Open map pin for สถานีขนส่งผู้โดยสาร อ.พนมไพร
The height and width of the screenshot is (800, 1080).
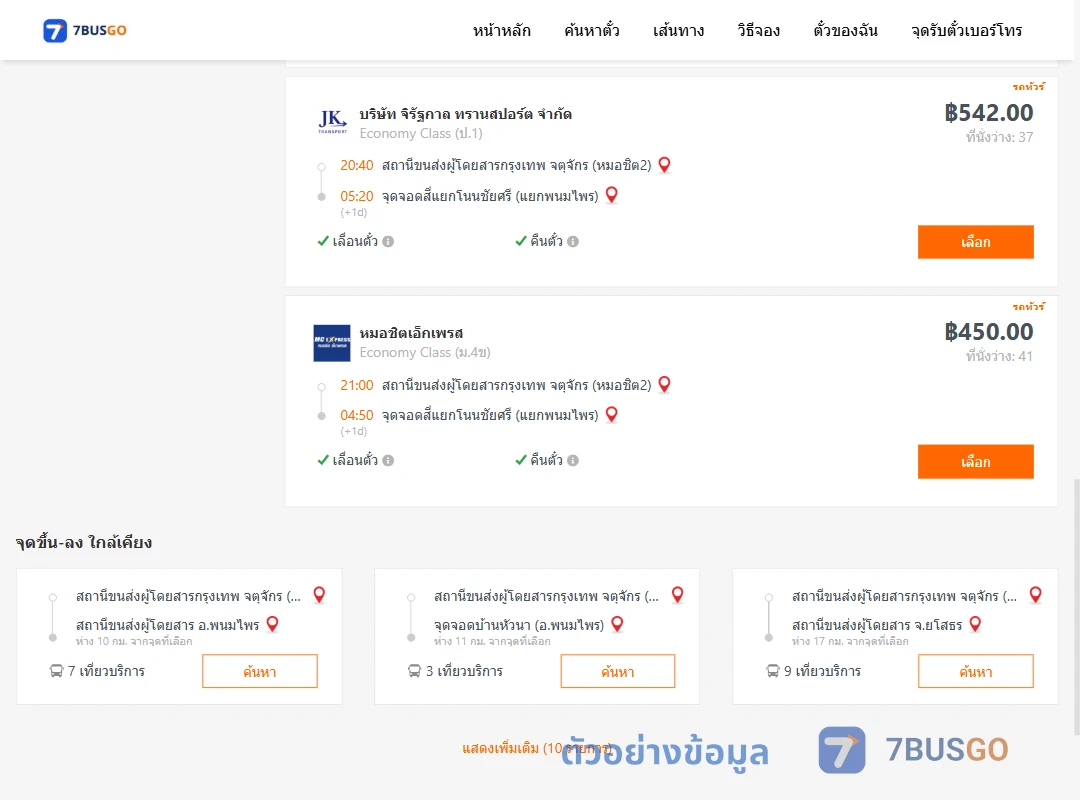(x=272, y=624)
